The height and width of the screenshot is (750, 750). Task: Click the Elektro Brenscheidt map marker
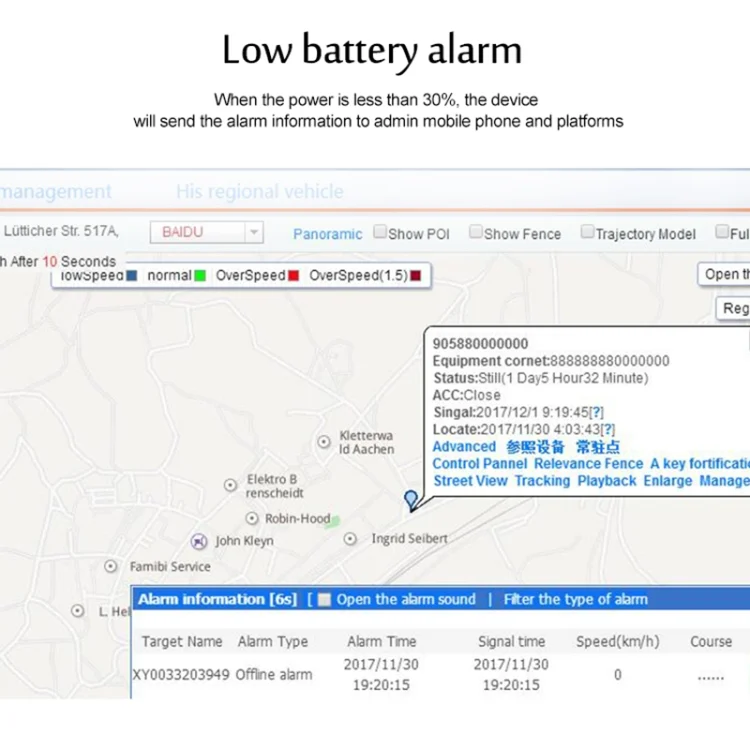pyautogui.click(x=231, y=486)
